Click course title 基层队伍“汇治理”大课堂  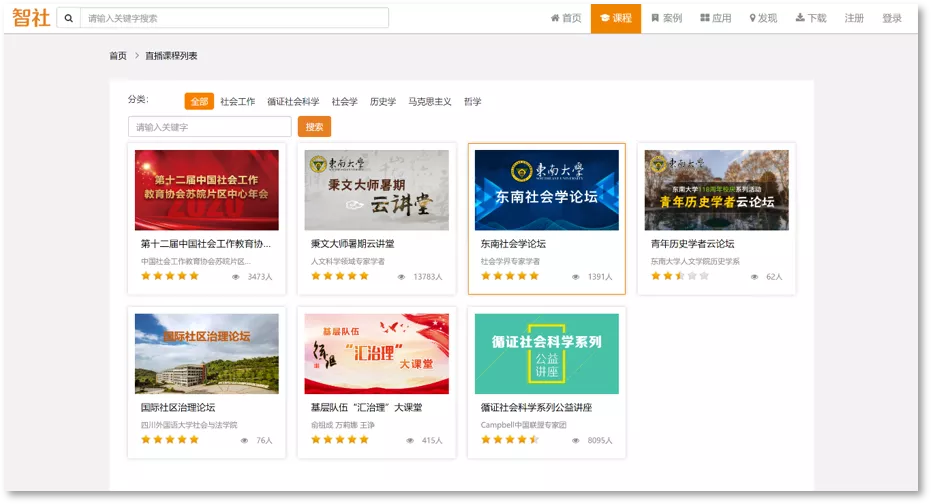(x=366, y=408)
